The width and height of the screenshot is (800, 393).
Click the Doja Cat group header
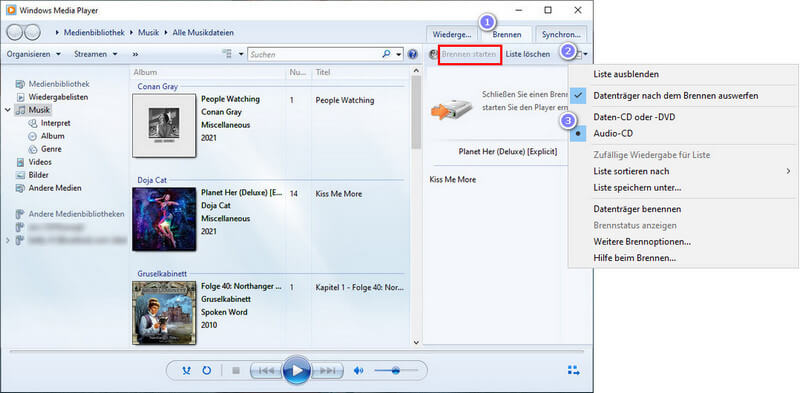click(x=152, y=180)
